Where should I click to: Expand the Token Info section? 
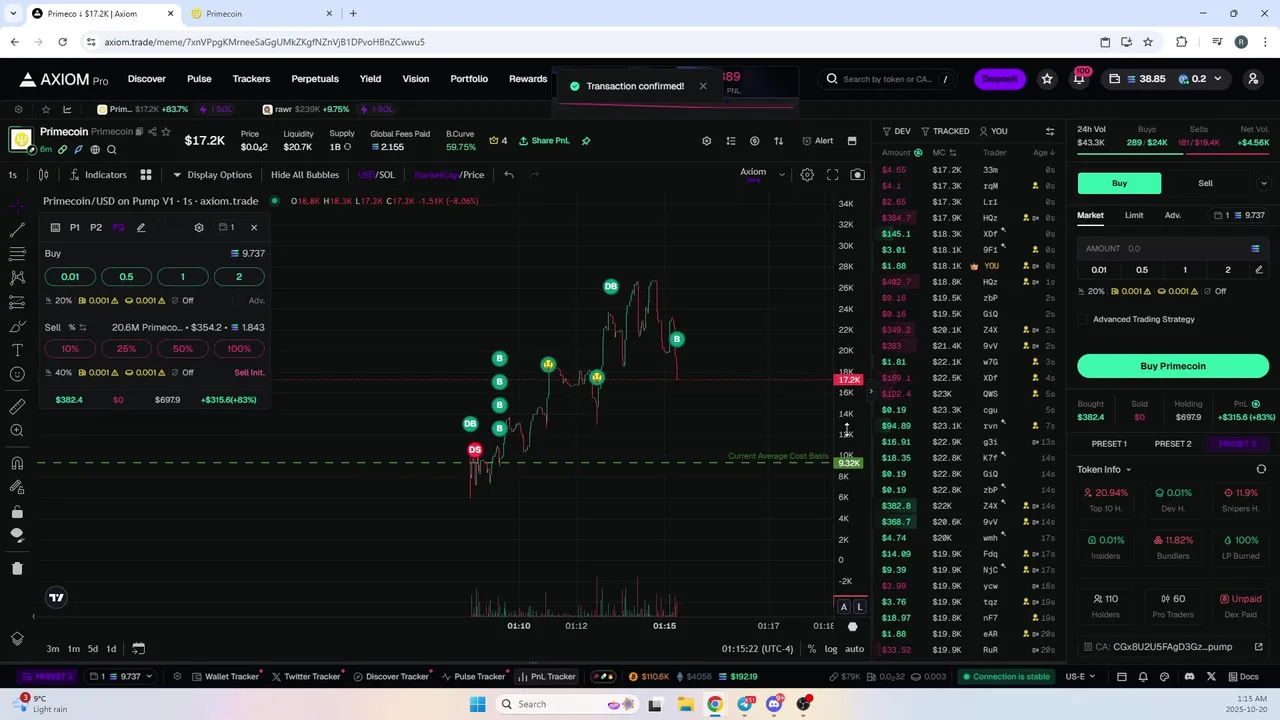click(1104, 470)
